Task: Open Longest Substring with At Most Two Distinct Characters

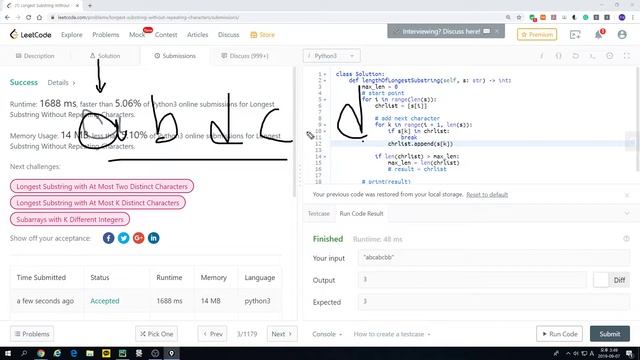Action: pos(102,186)
